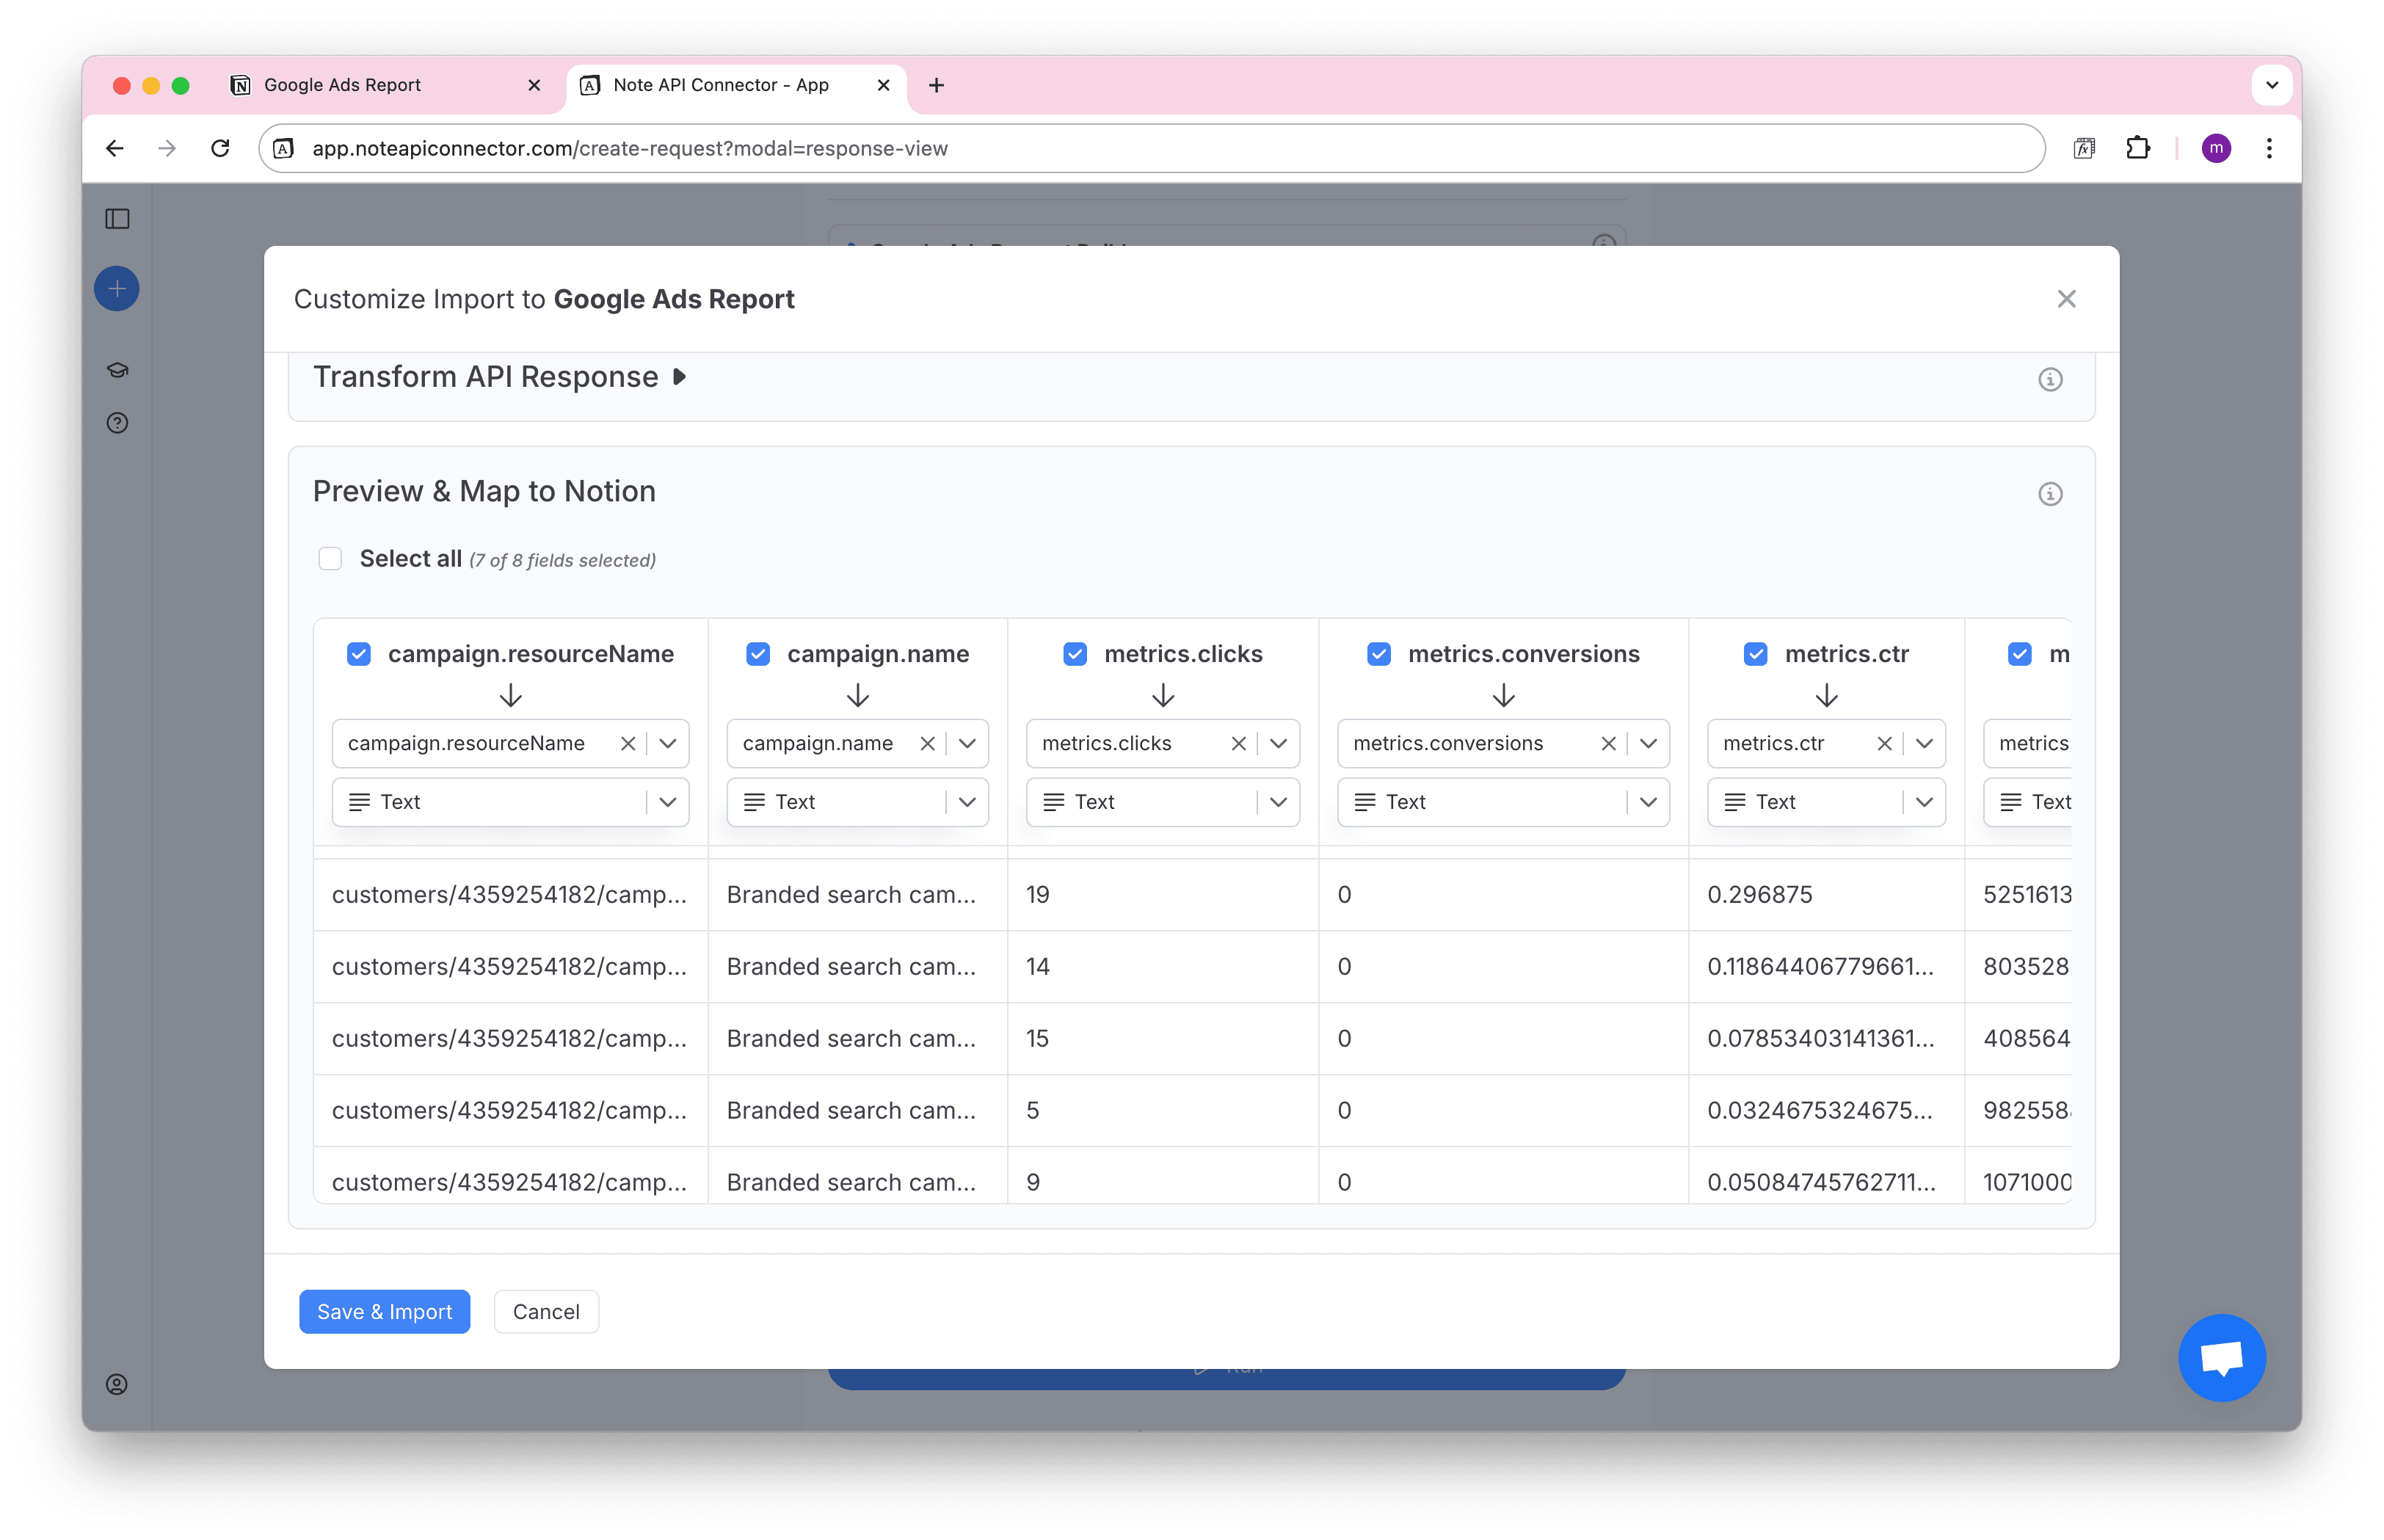Clear the metrics.conversions mapping
Image resolution: width=2384 pixels, height=1540 pixels.
click(x=1608, y=744)
